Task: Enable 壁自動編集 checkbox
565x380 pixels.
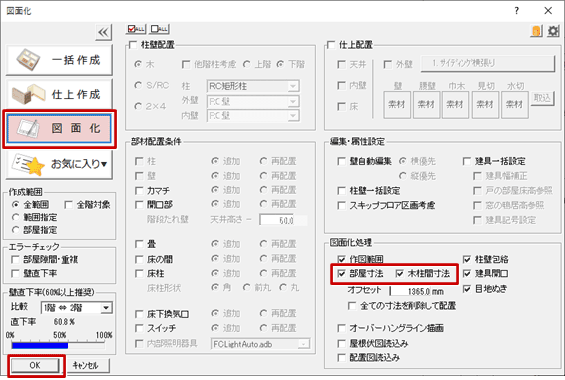Action: pyautogui.click(x=341, y=161)
